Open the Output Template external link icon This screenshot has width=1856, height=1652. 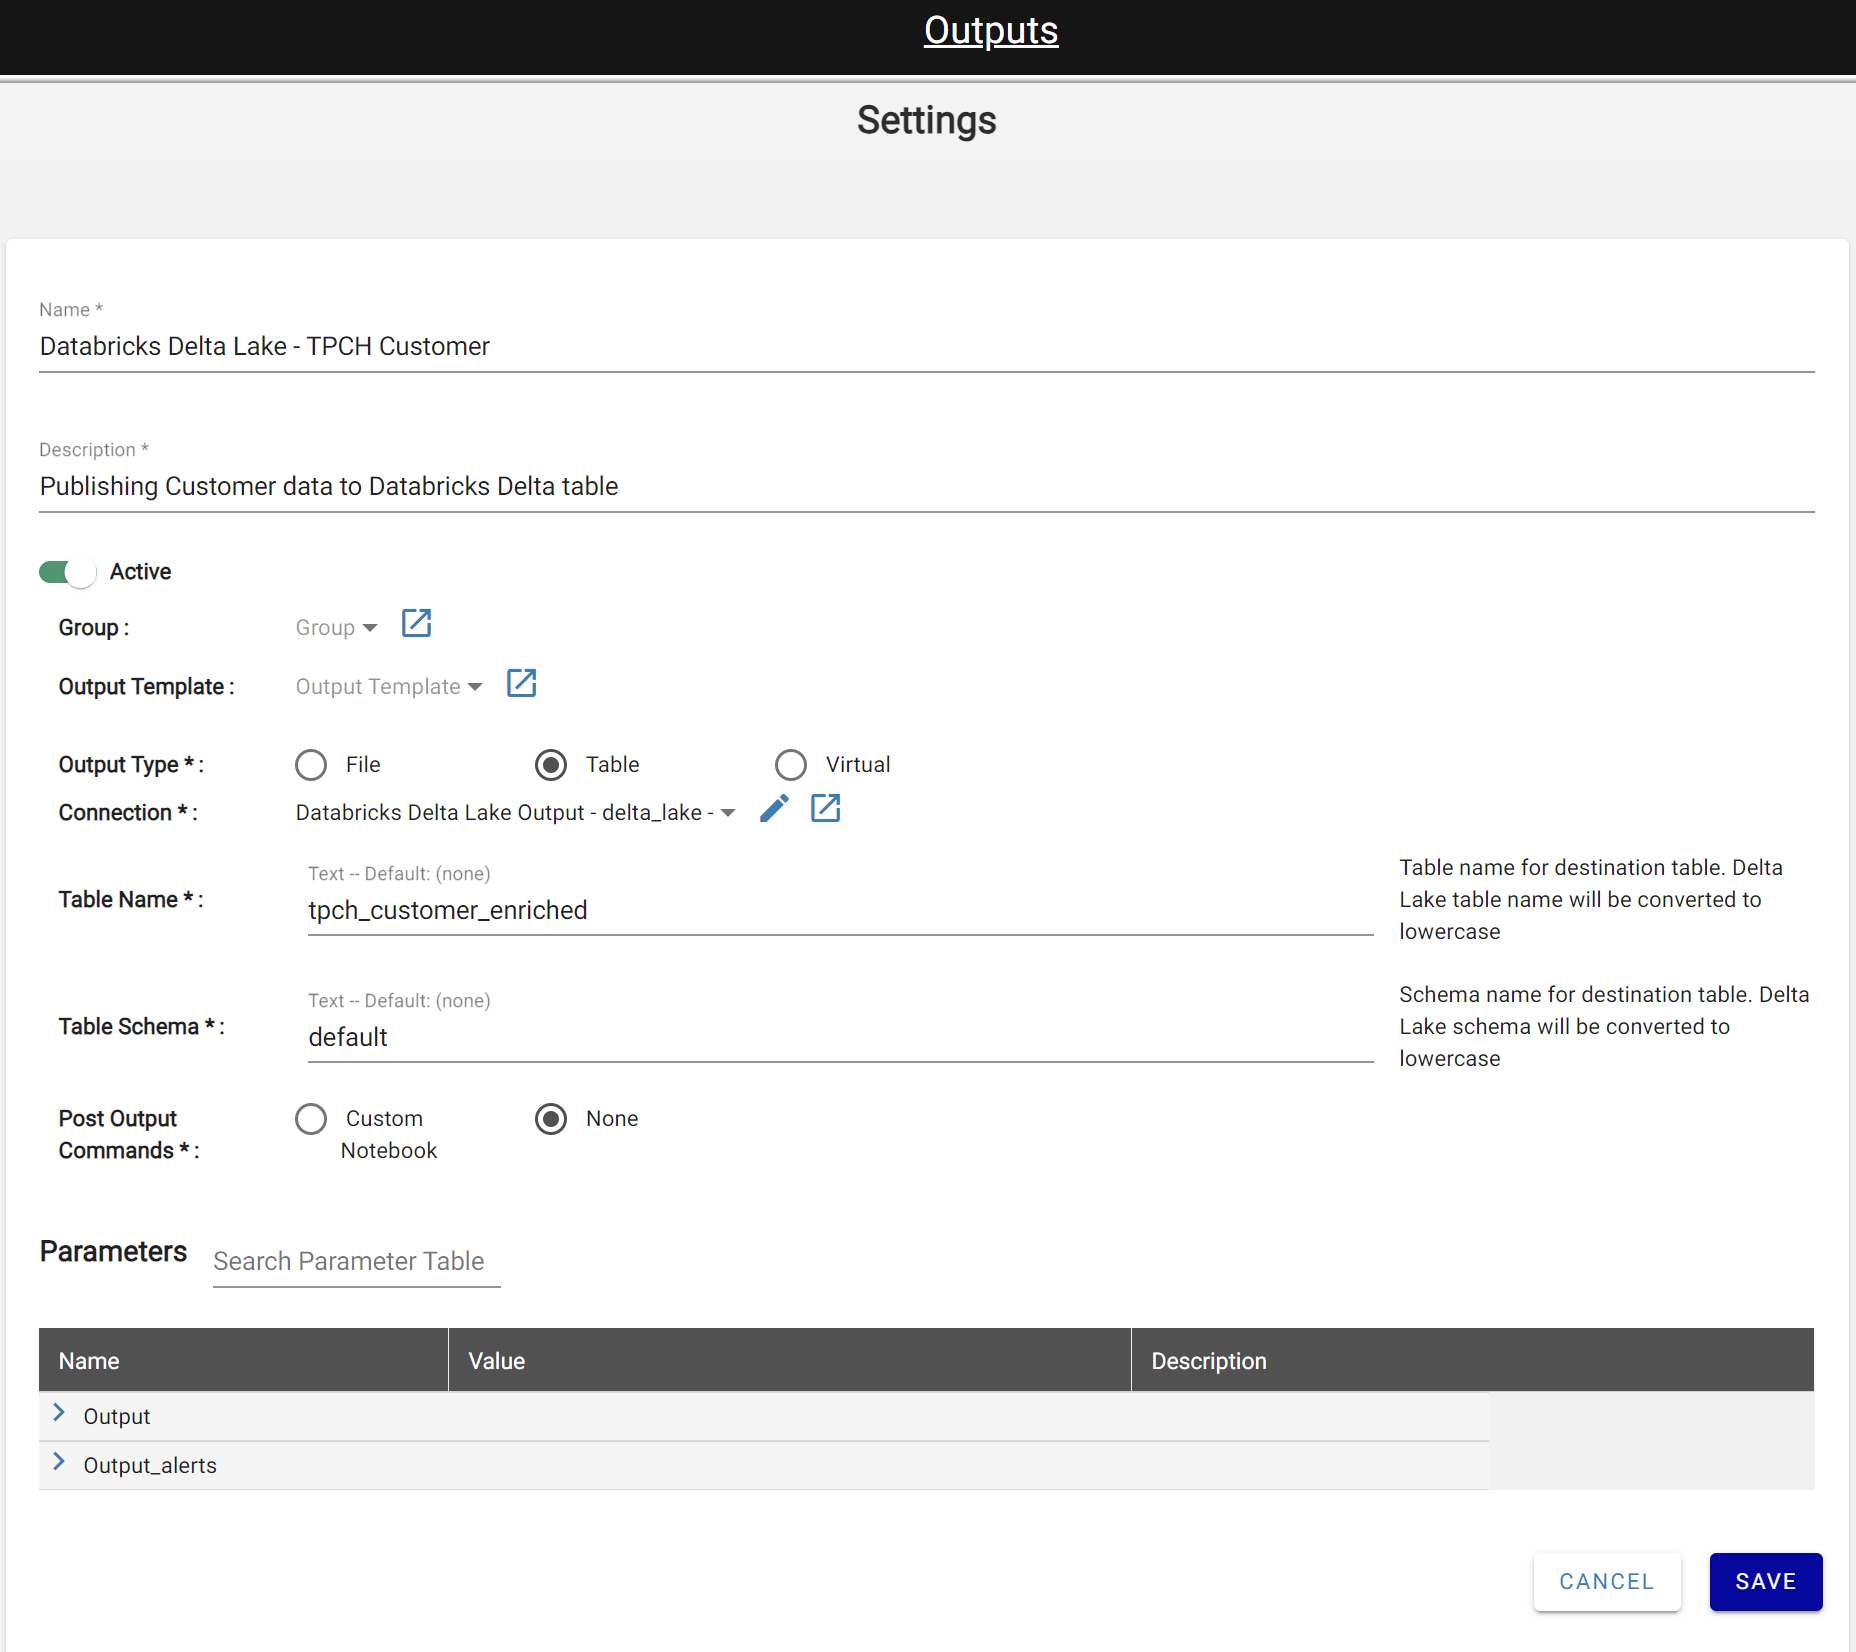pyautogui.click(x=522, y=683)
